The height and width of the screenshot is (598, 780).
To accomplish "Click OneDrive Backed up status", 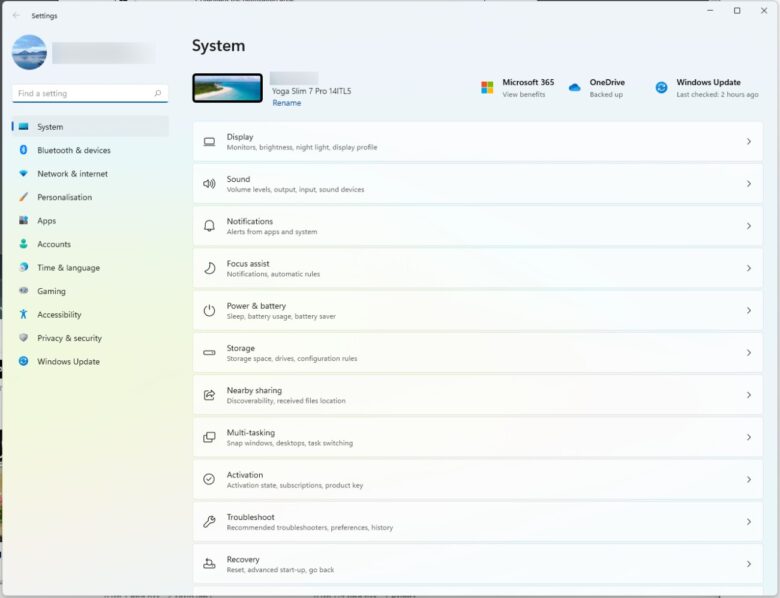I will 606,95.
